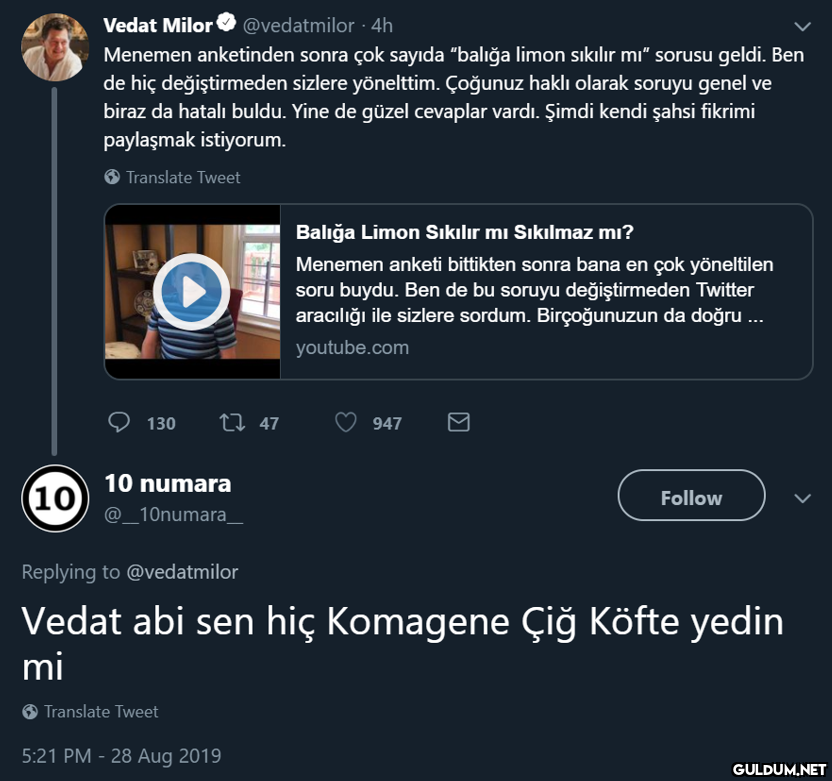This screenshot has height=781, width=832.
Task: Open the 10 numara avatar
Action: [55, 498]
